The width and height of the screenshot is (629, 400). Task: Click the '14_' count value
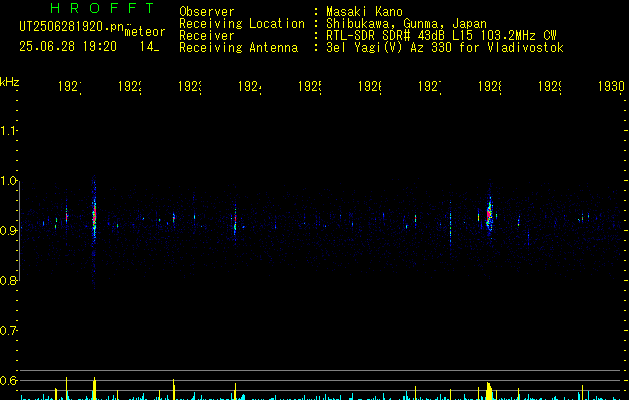(x=149, y=46)
